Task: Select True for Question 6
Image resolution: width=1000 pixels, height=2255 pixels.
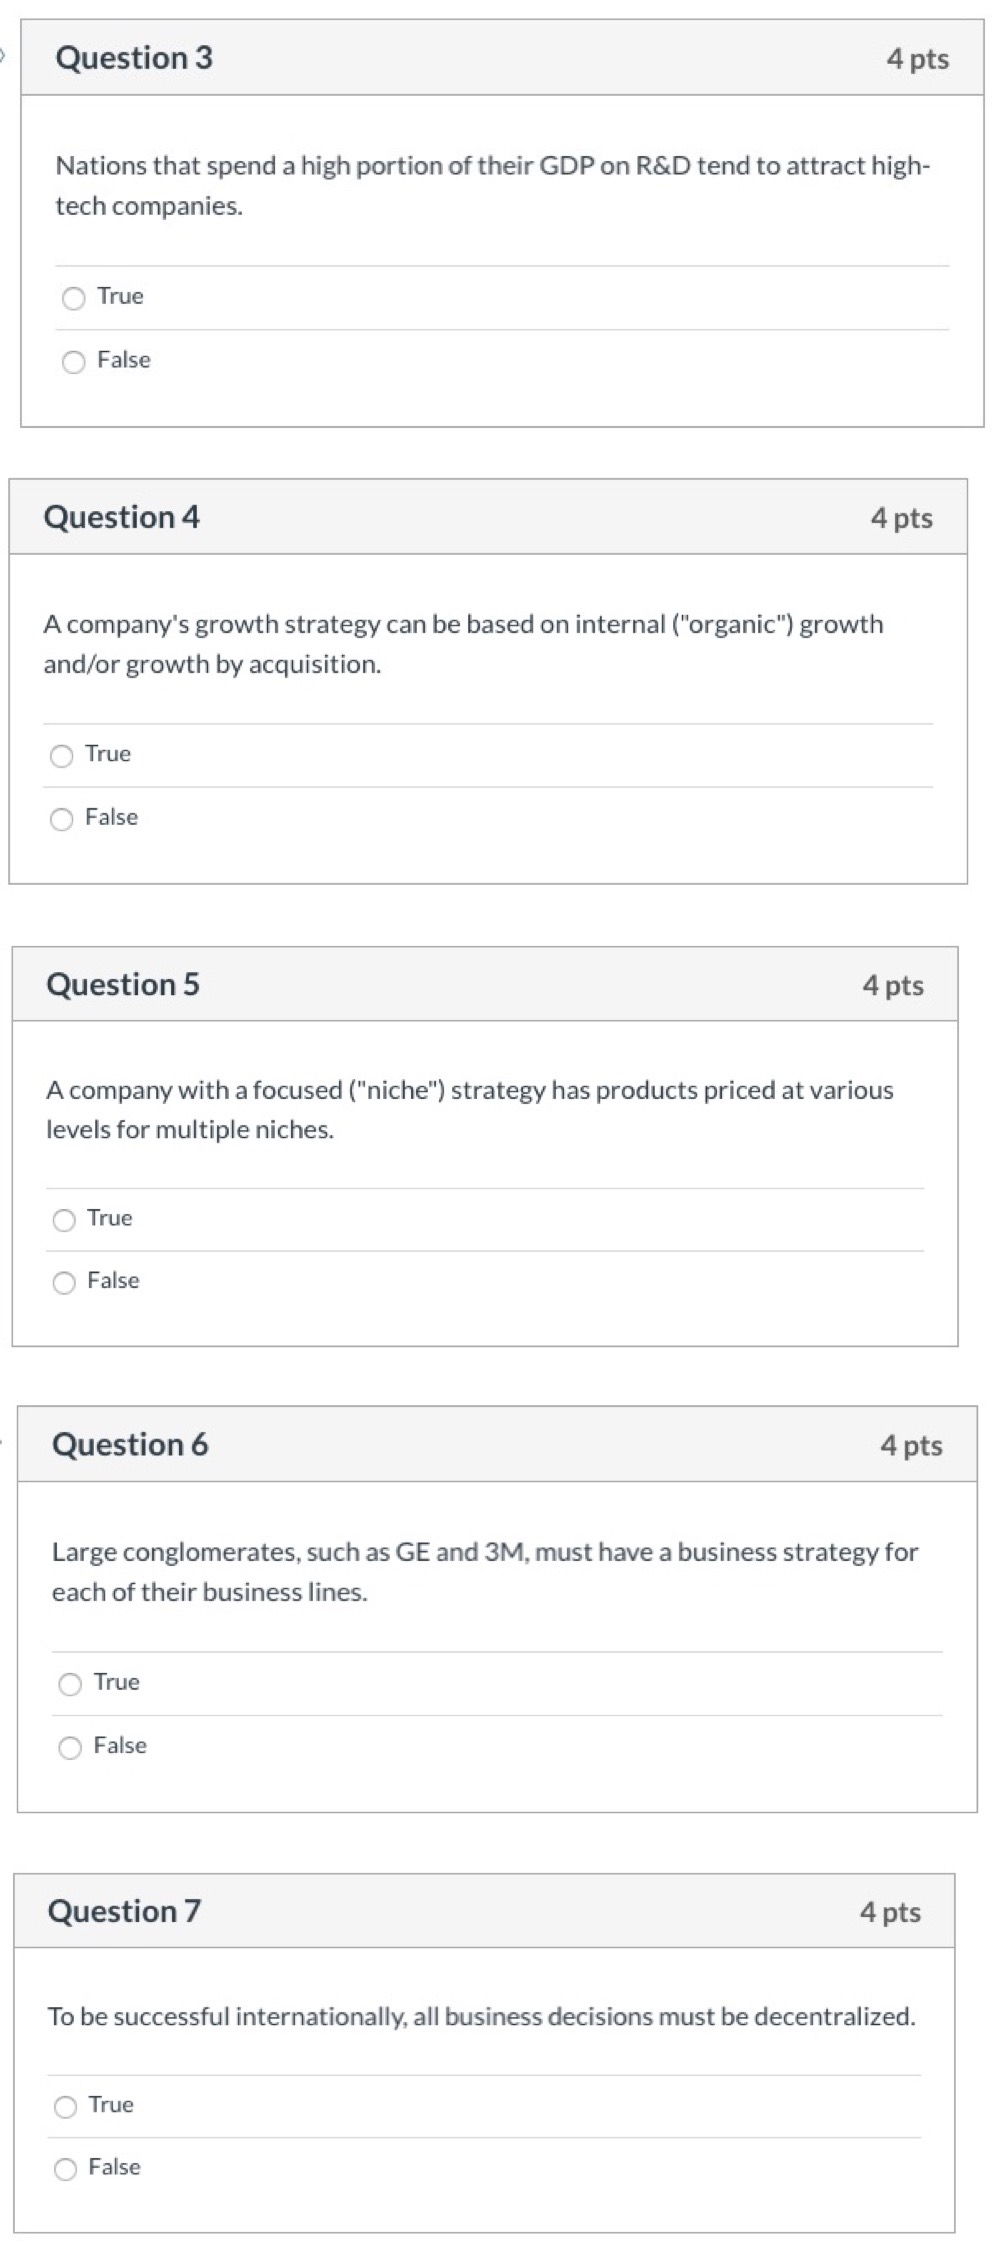Action: coord(70,1684)
